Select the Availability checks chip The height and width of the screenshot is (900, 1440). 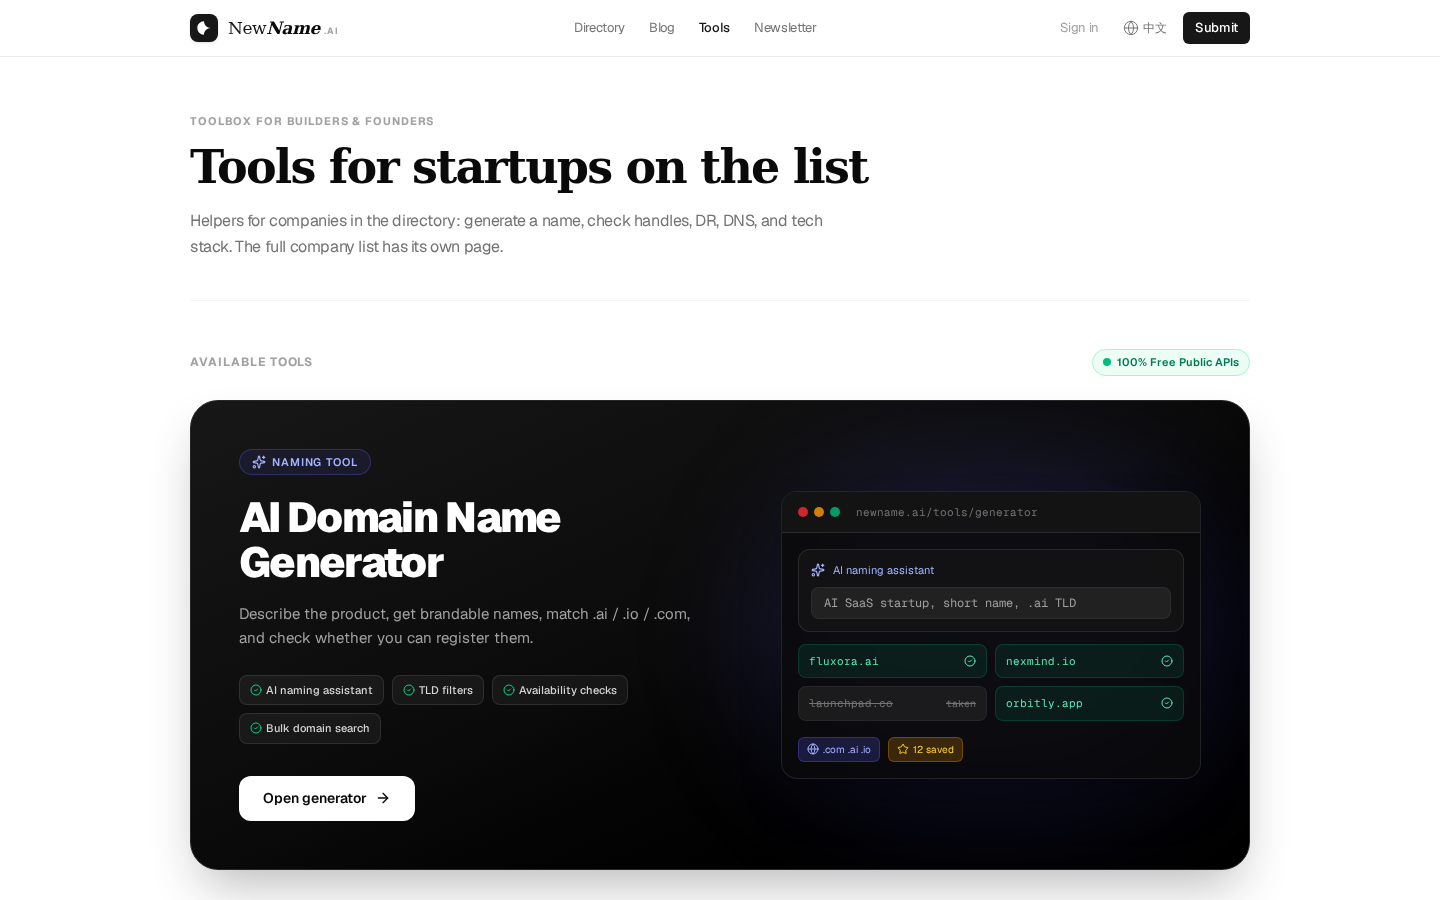pyautogui.click(x=560, y=690)
